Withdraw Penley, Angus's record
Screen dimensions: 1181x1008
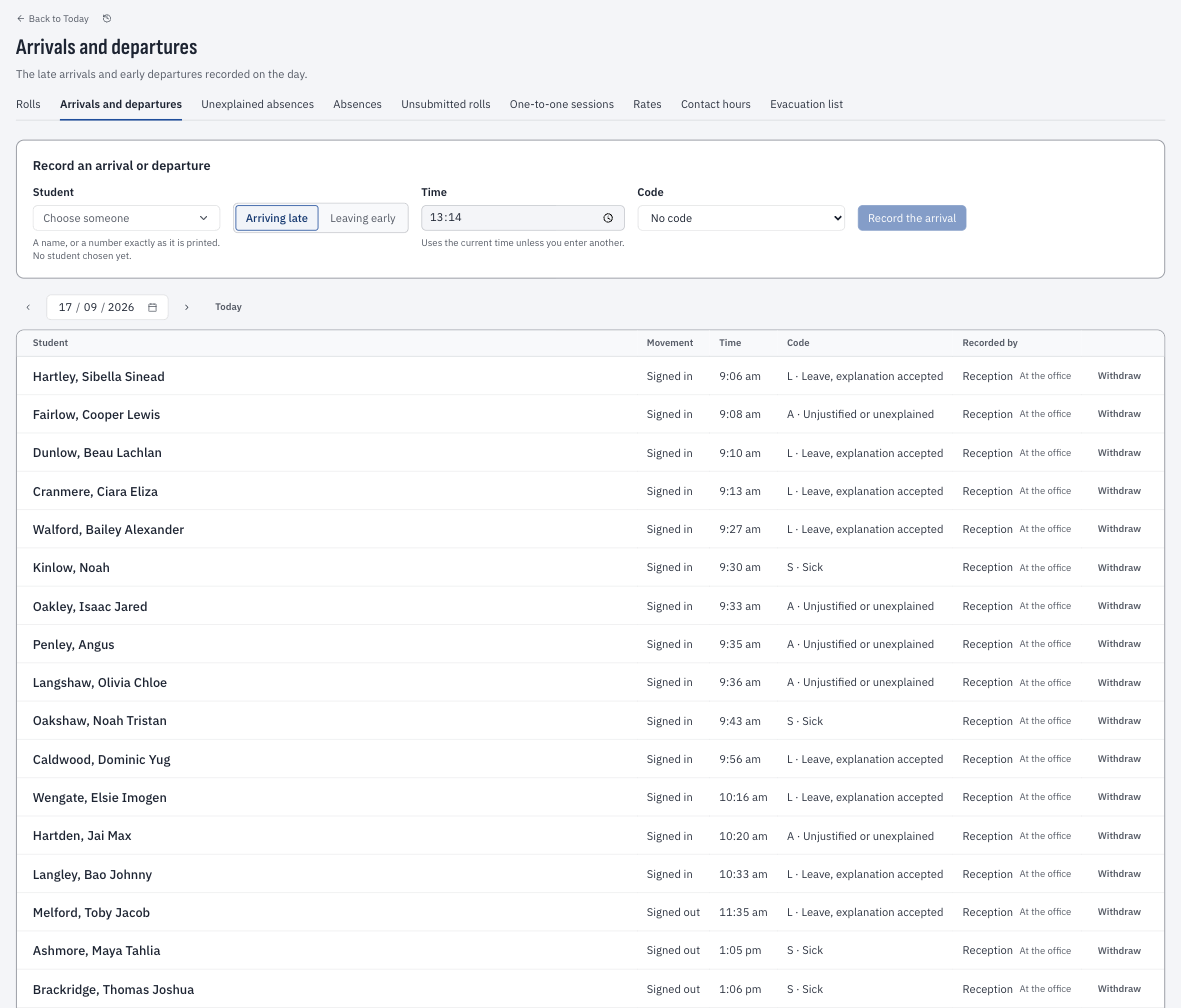[x=1119, y=644]
